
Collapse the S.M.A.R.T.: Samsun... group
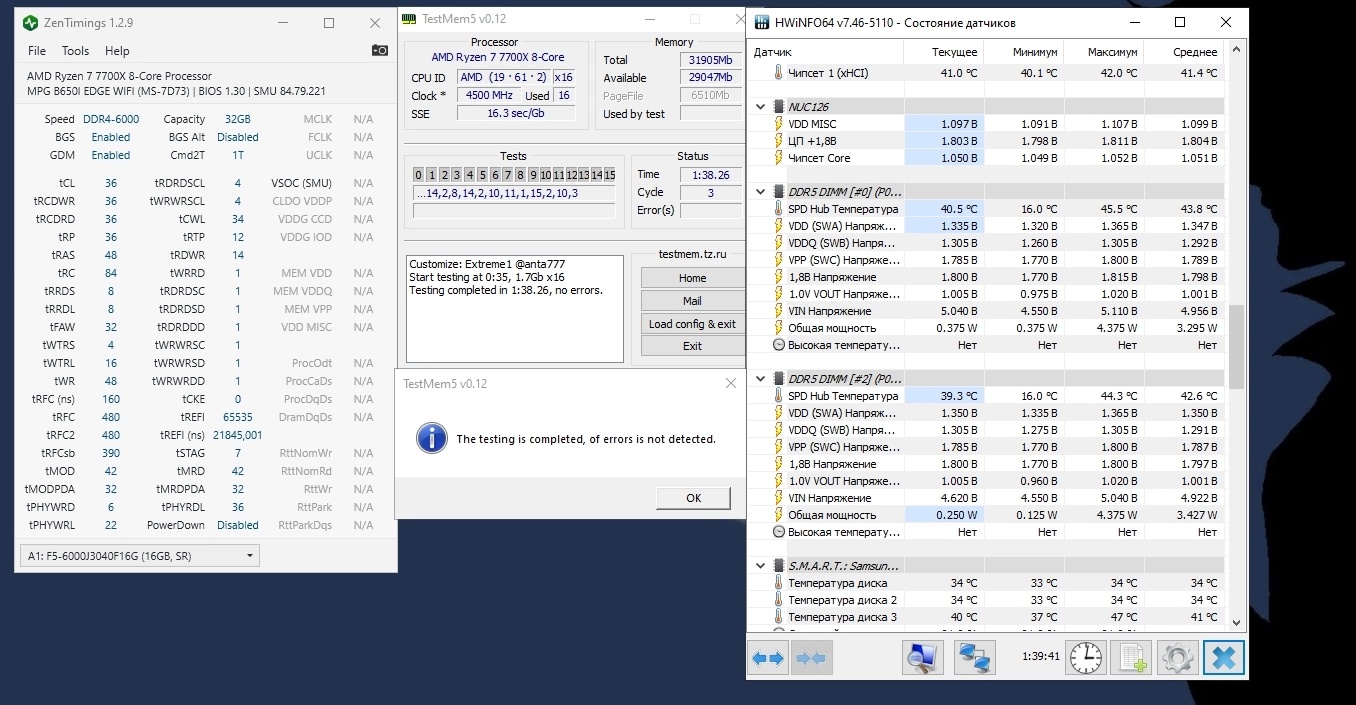coord(762,566)
